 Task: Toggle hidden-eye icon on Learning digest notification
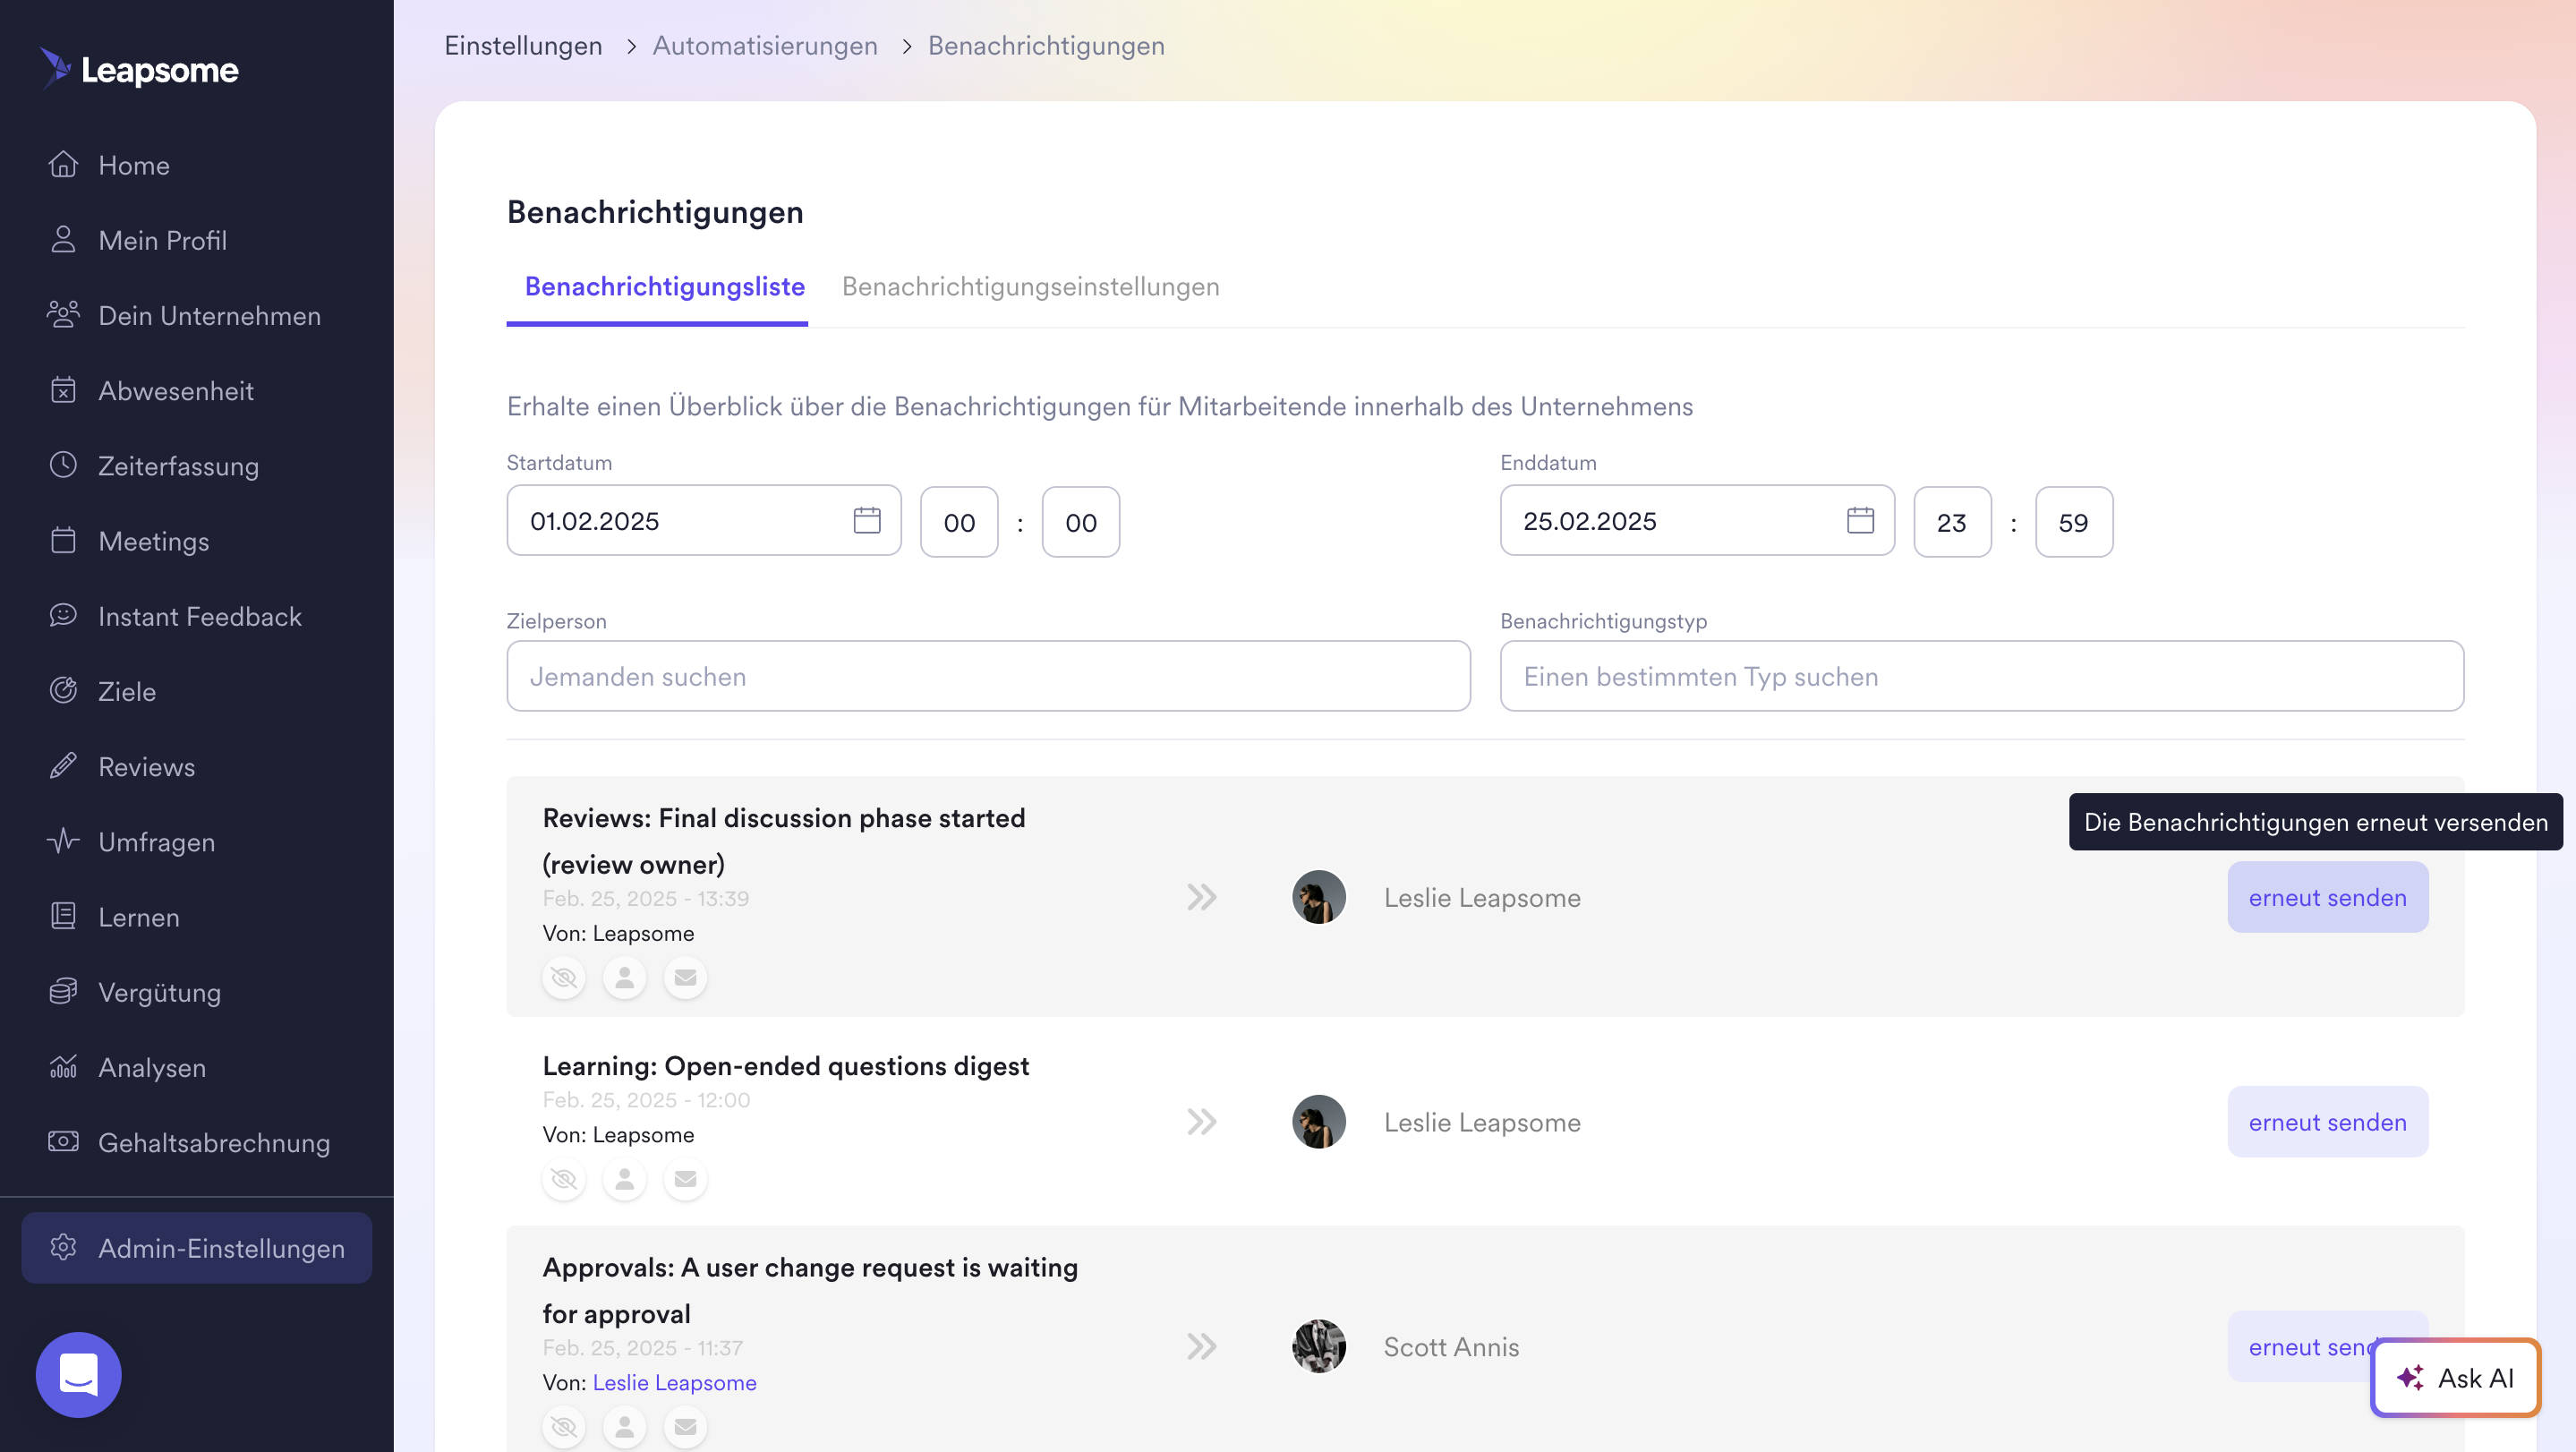pyautogui.click(x=564, y=1179)
